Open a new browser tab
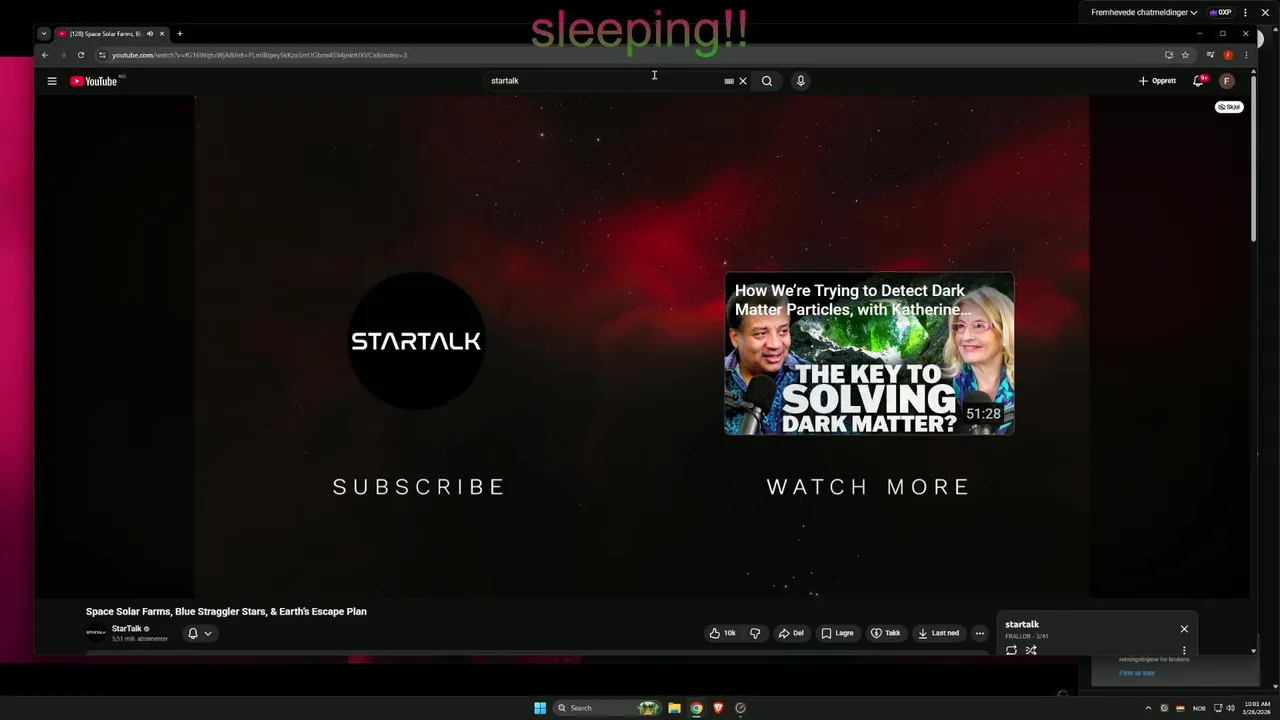Viewport: 1280px width, 720px height. (x=180, y=34)
